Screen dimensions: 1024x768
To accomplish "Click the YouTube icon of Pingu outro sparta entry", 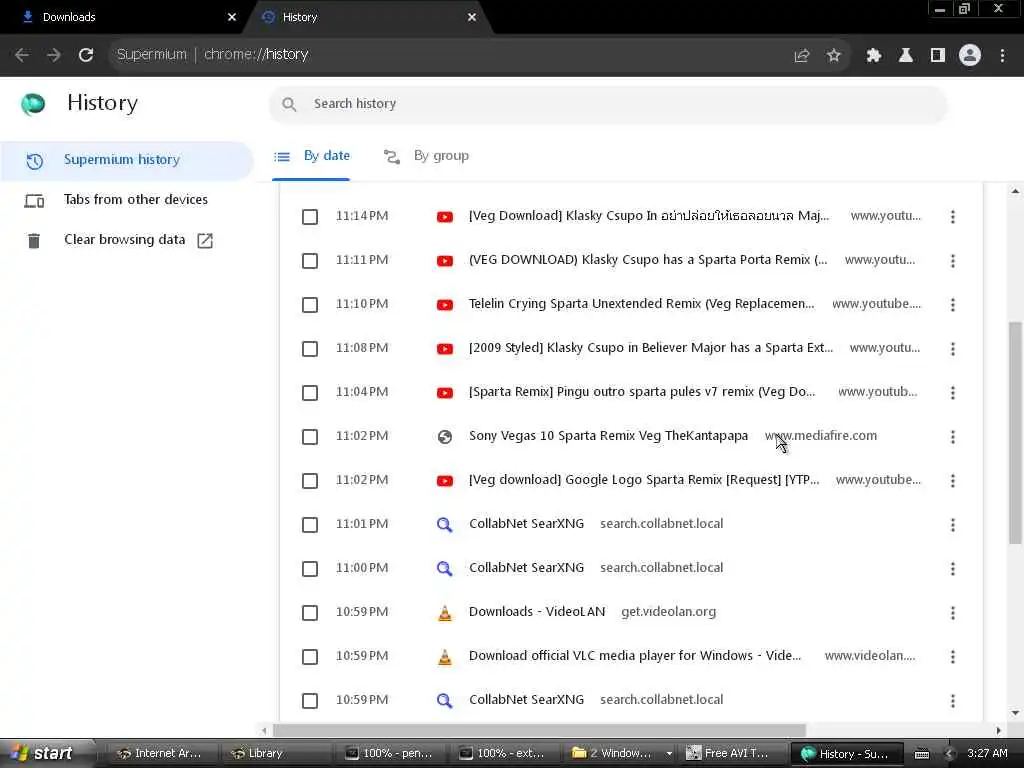I will click(x=445, y=392).
